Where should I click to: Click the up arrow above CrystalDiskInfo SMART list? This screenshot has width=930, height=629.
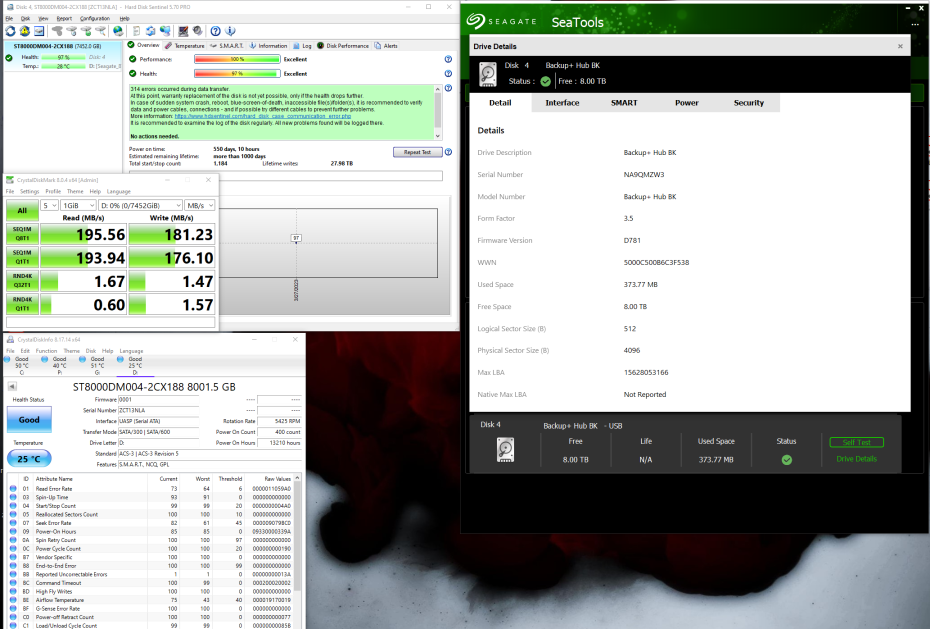[x=297, y=478]
